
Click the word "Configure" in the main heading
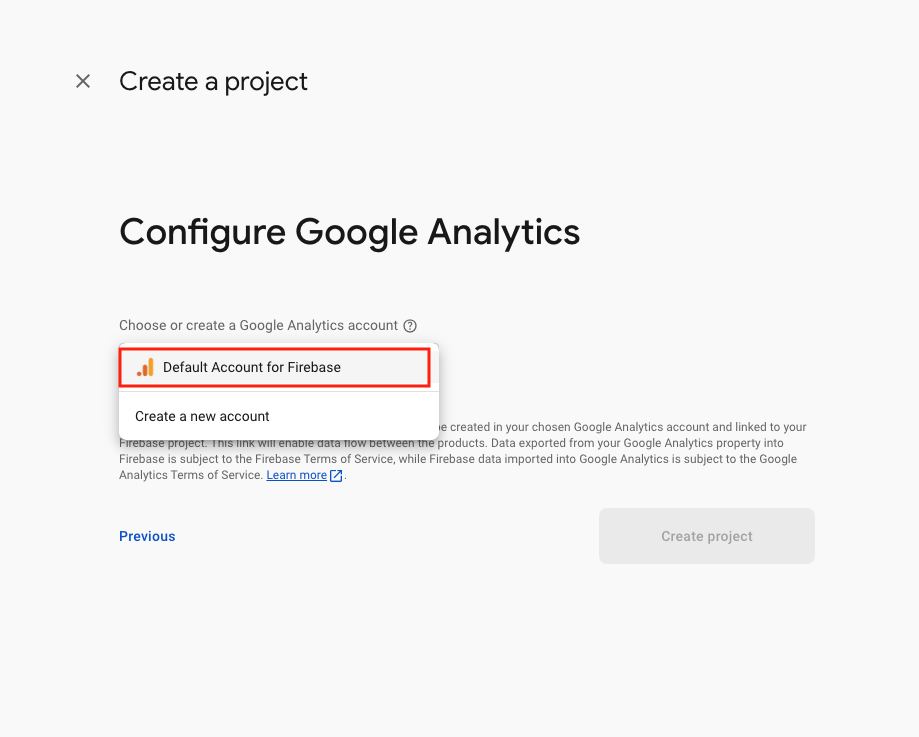click(202, 232)
